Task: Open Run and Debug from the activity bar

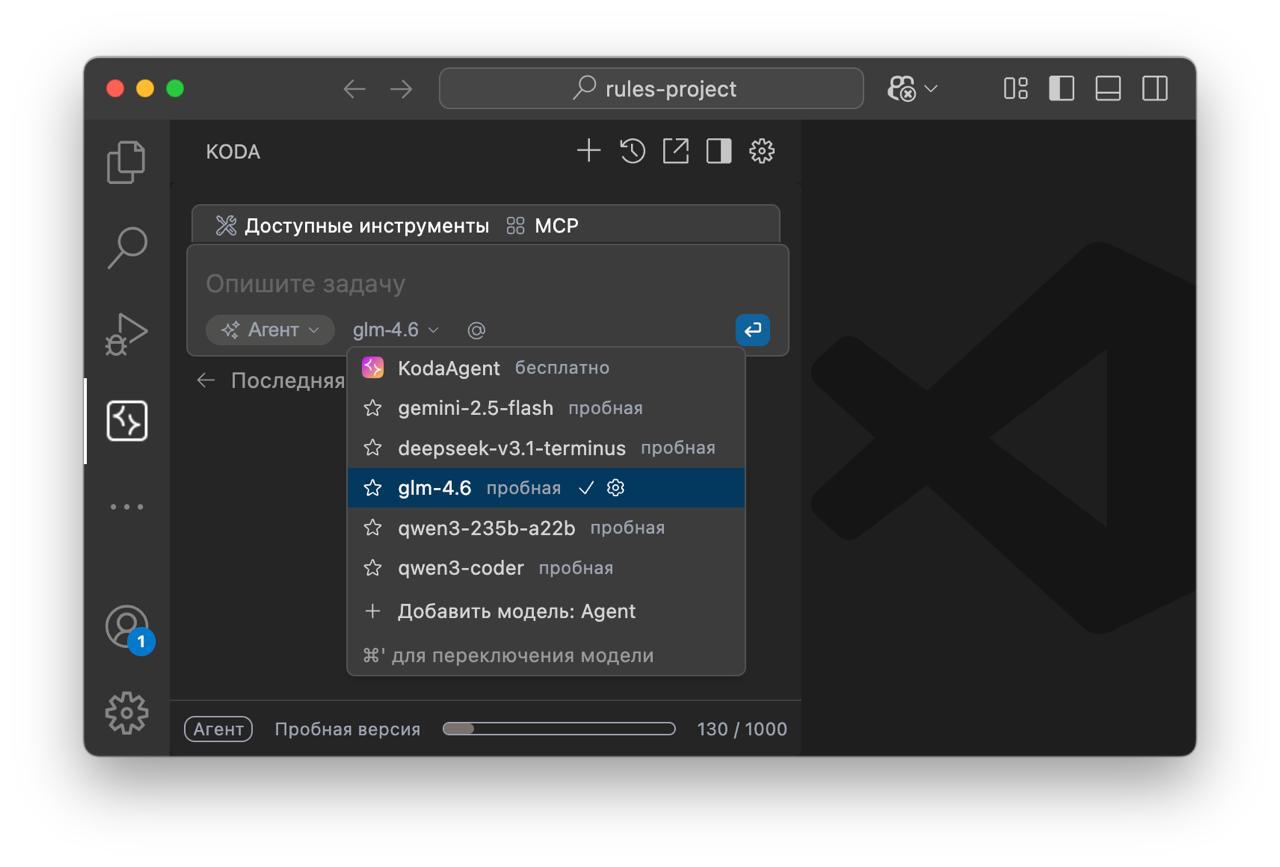Action: click(x=126, y=334)
